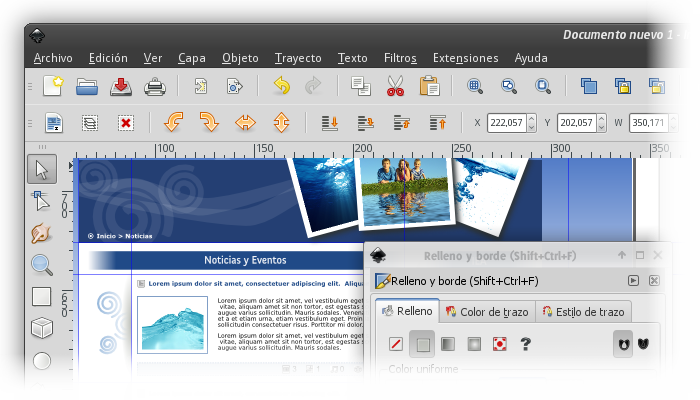This screenshot has height=400, width=700.
Task: Click the Y coordinate field
Action: coord(577,123)
